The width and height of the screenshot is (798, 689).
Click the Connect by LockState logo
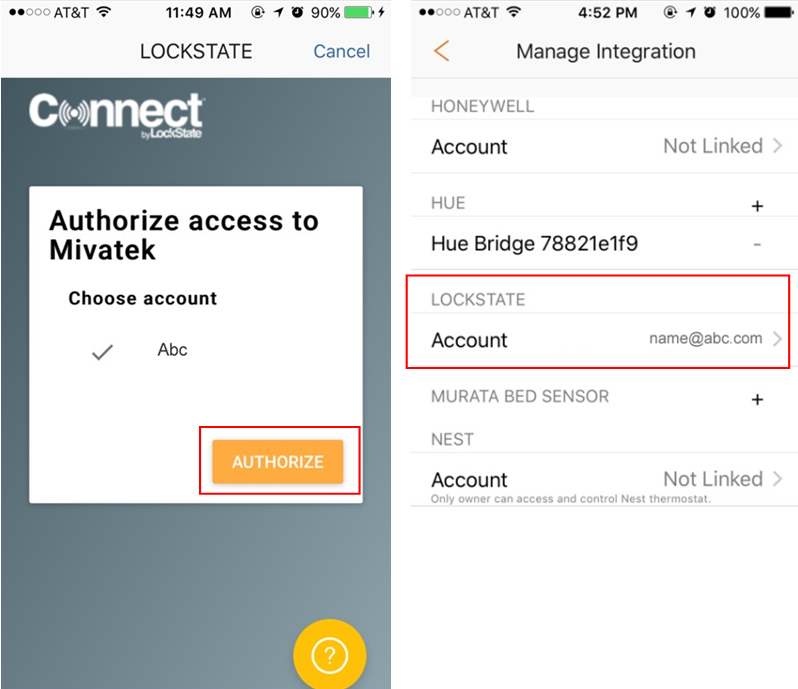[x=117, y=116]
